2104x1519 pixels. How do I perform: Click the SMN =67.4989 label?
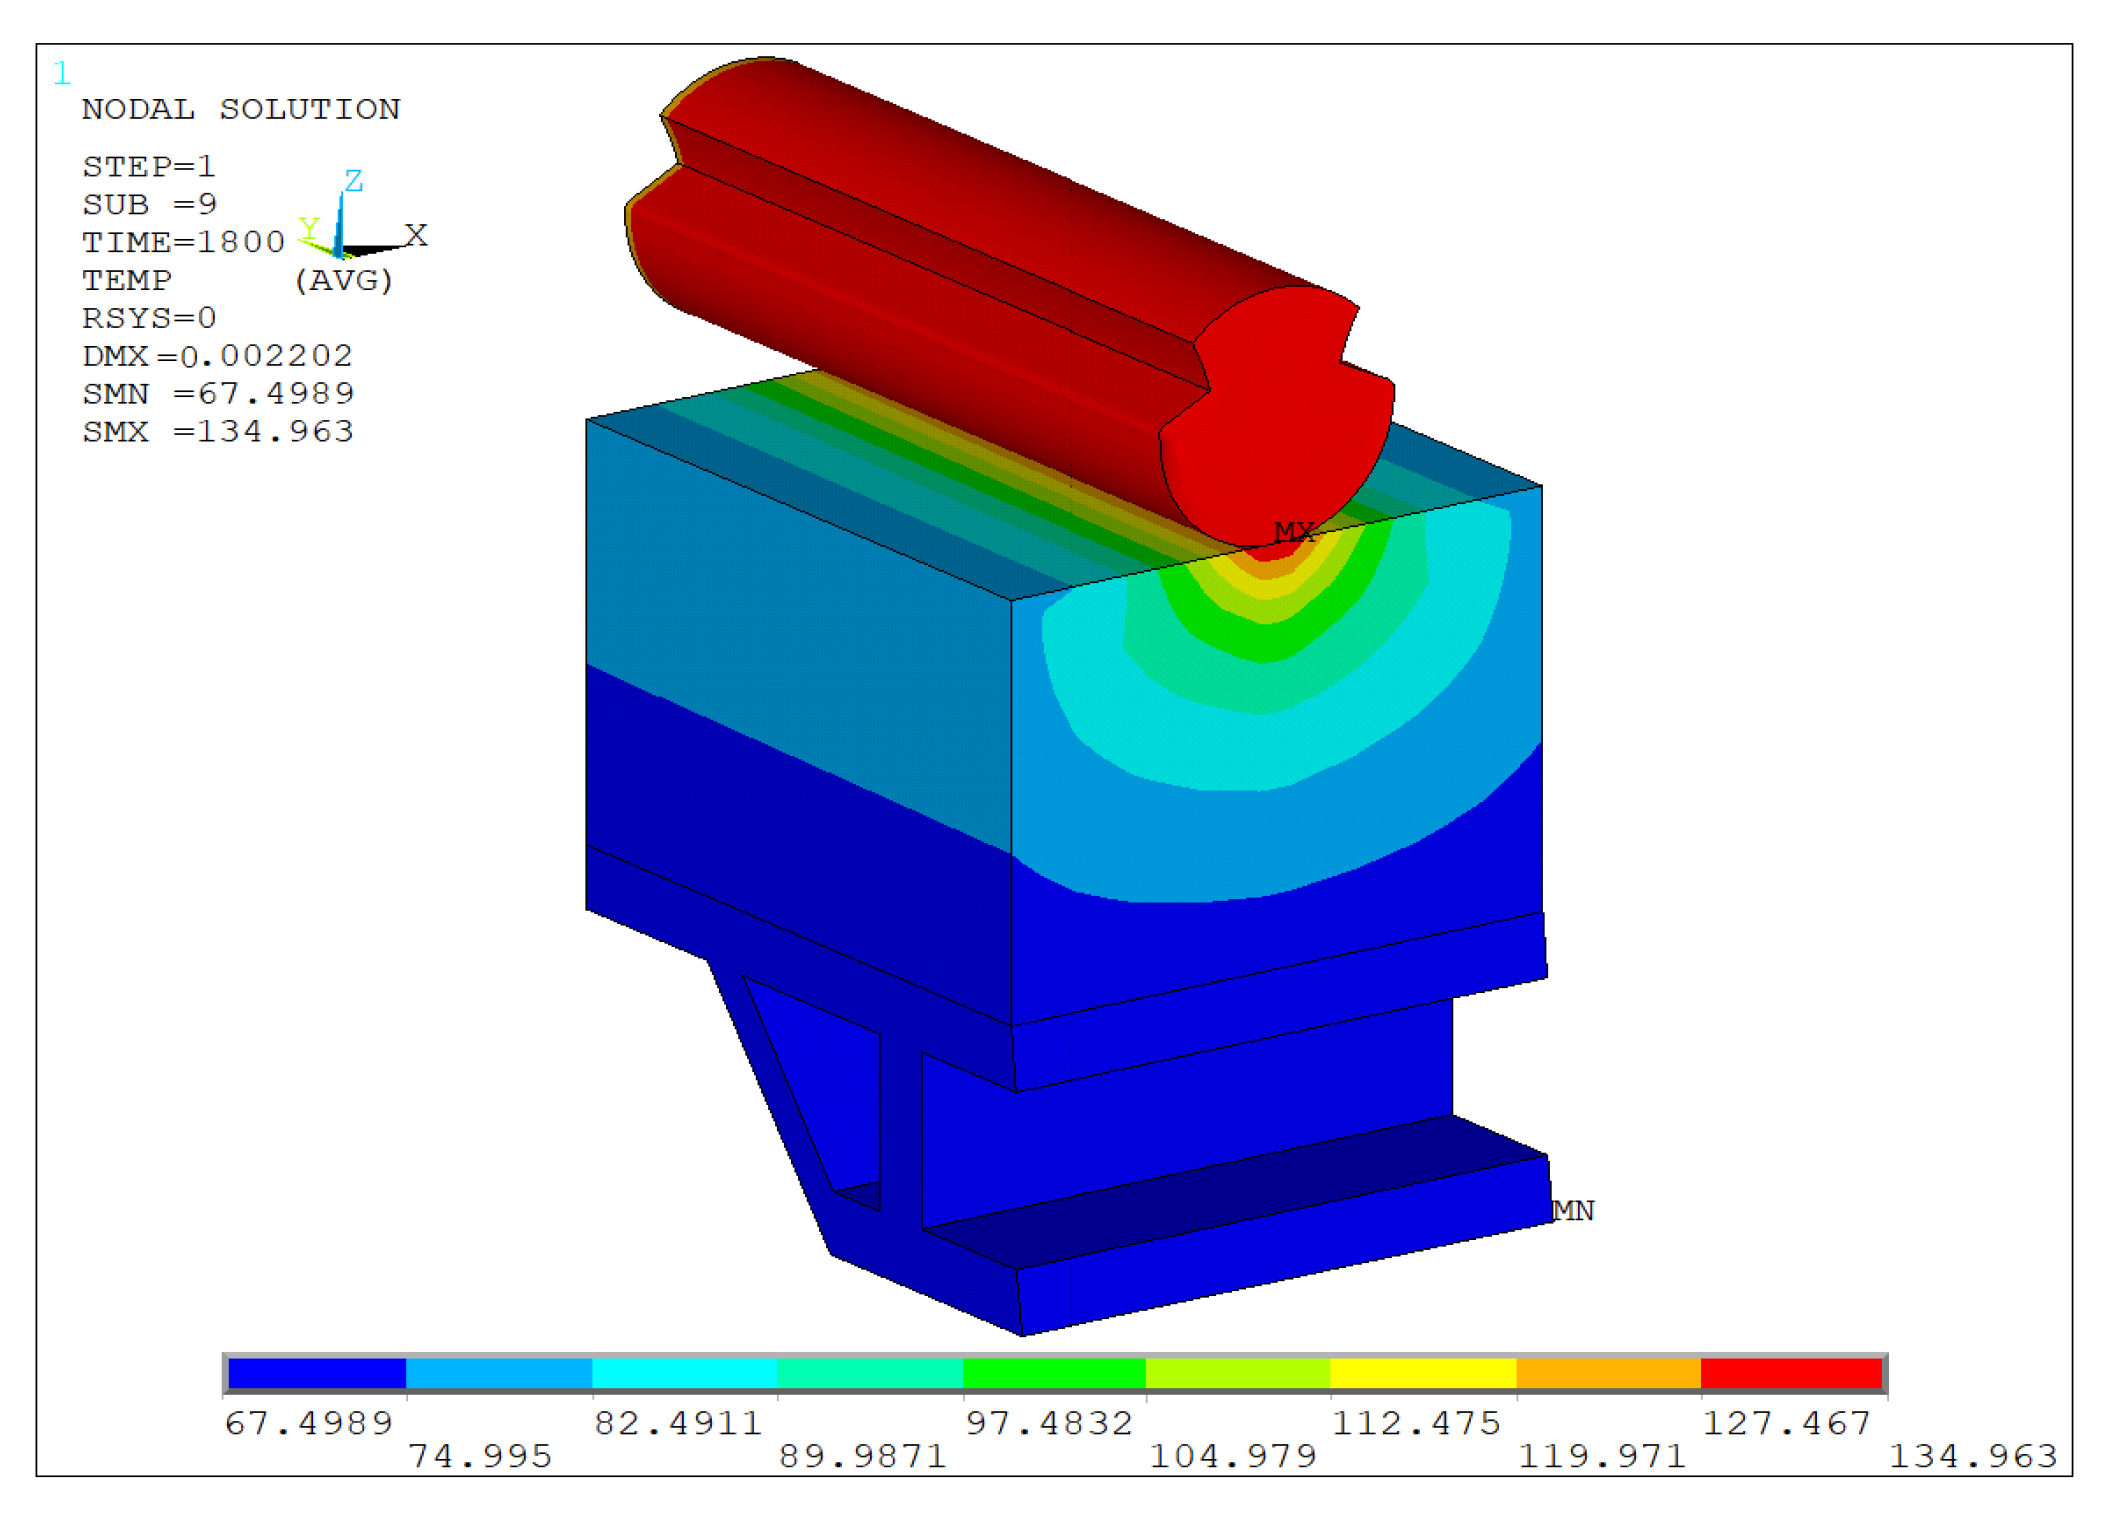tap(217, 394)
